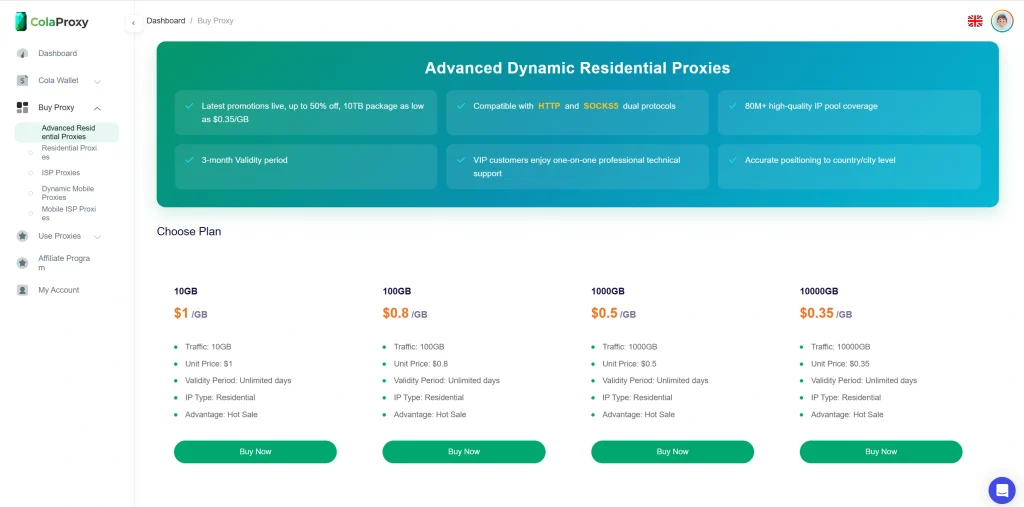
Task: Expand the Use Proxies submenu chevron
Action: tap(97, 236)
